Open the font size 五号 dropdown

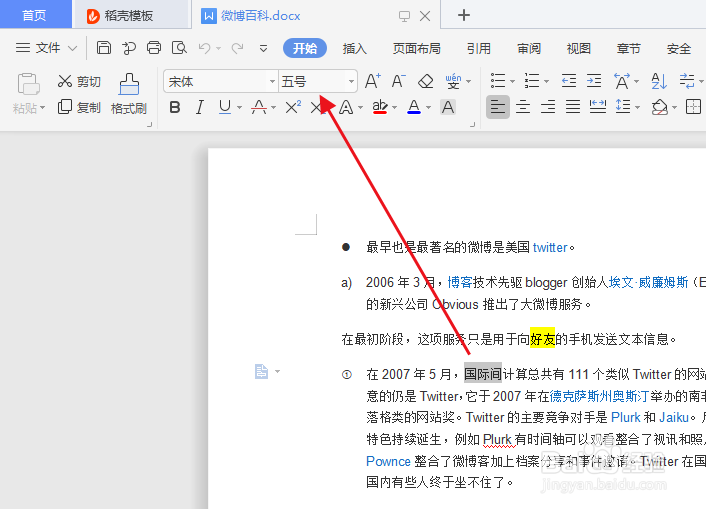pos(351,82)
